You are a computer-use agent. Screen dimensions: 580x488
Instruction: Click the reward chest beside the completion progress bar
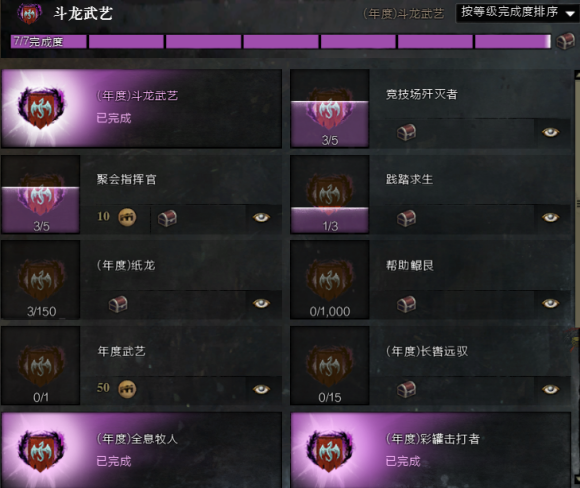(x=566, y=41)
